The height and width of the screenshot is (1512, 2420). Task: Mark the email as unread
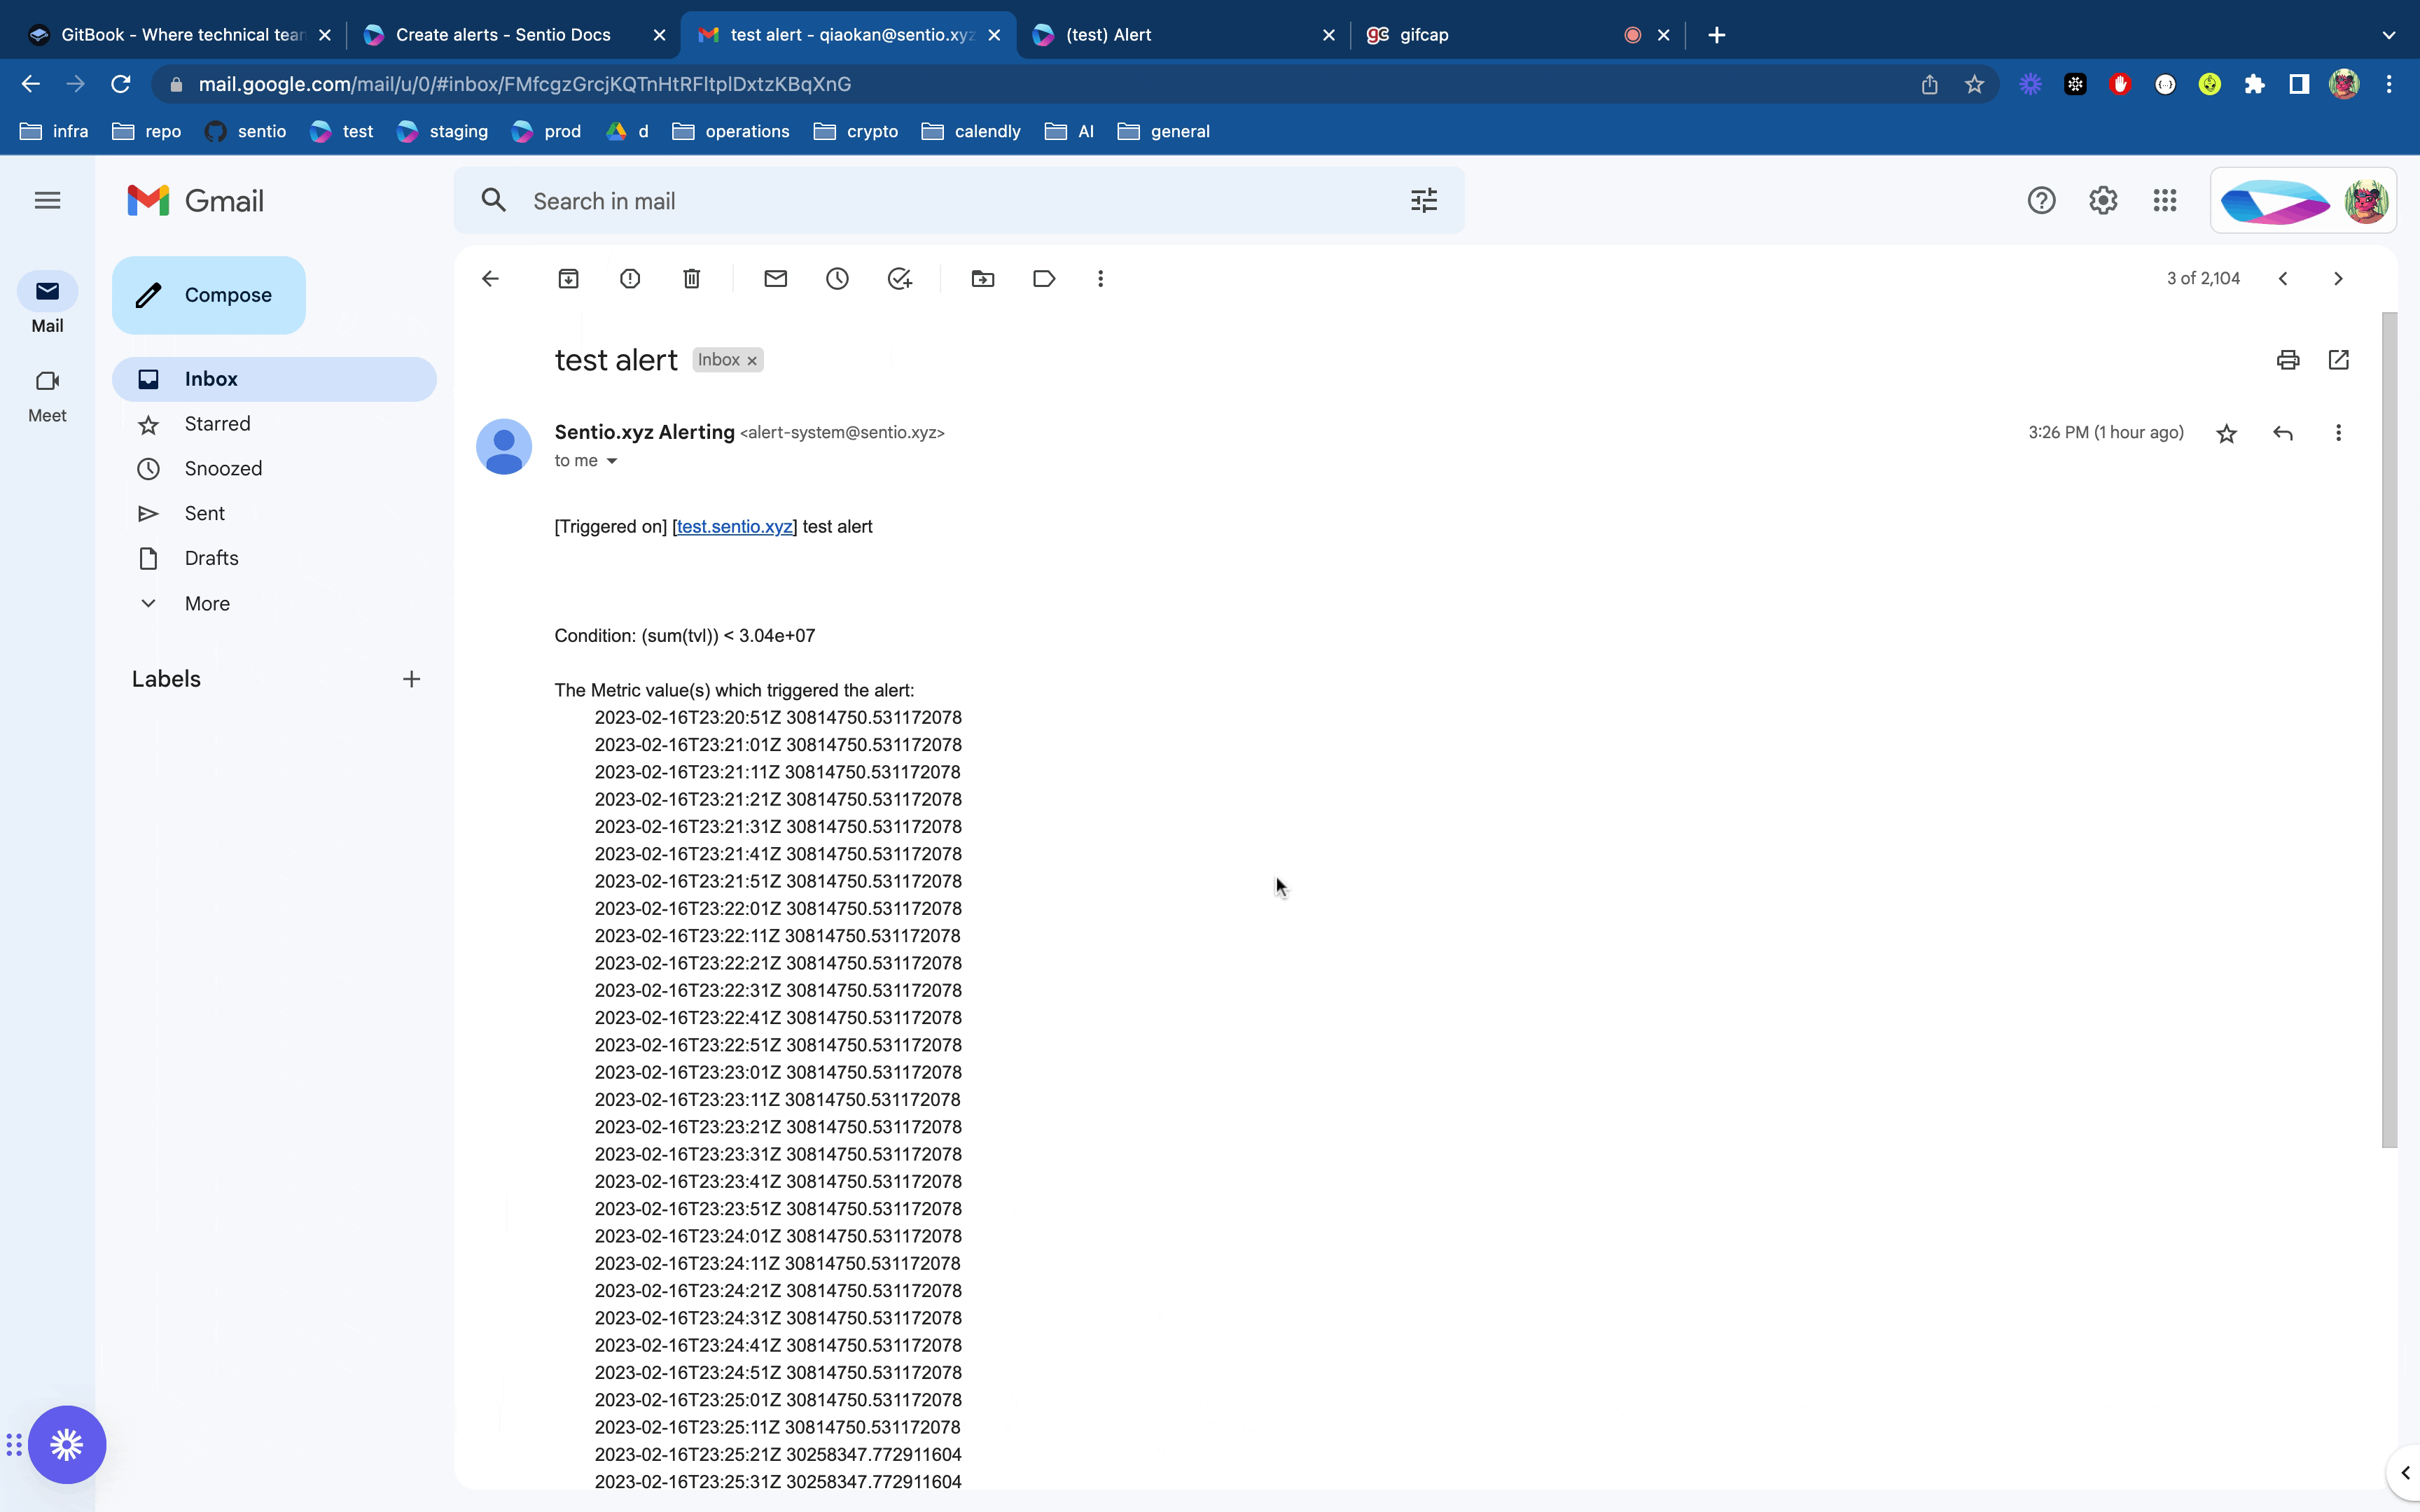coord(775,279)
